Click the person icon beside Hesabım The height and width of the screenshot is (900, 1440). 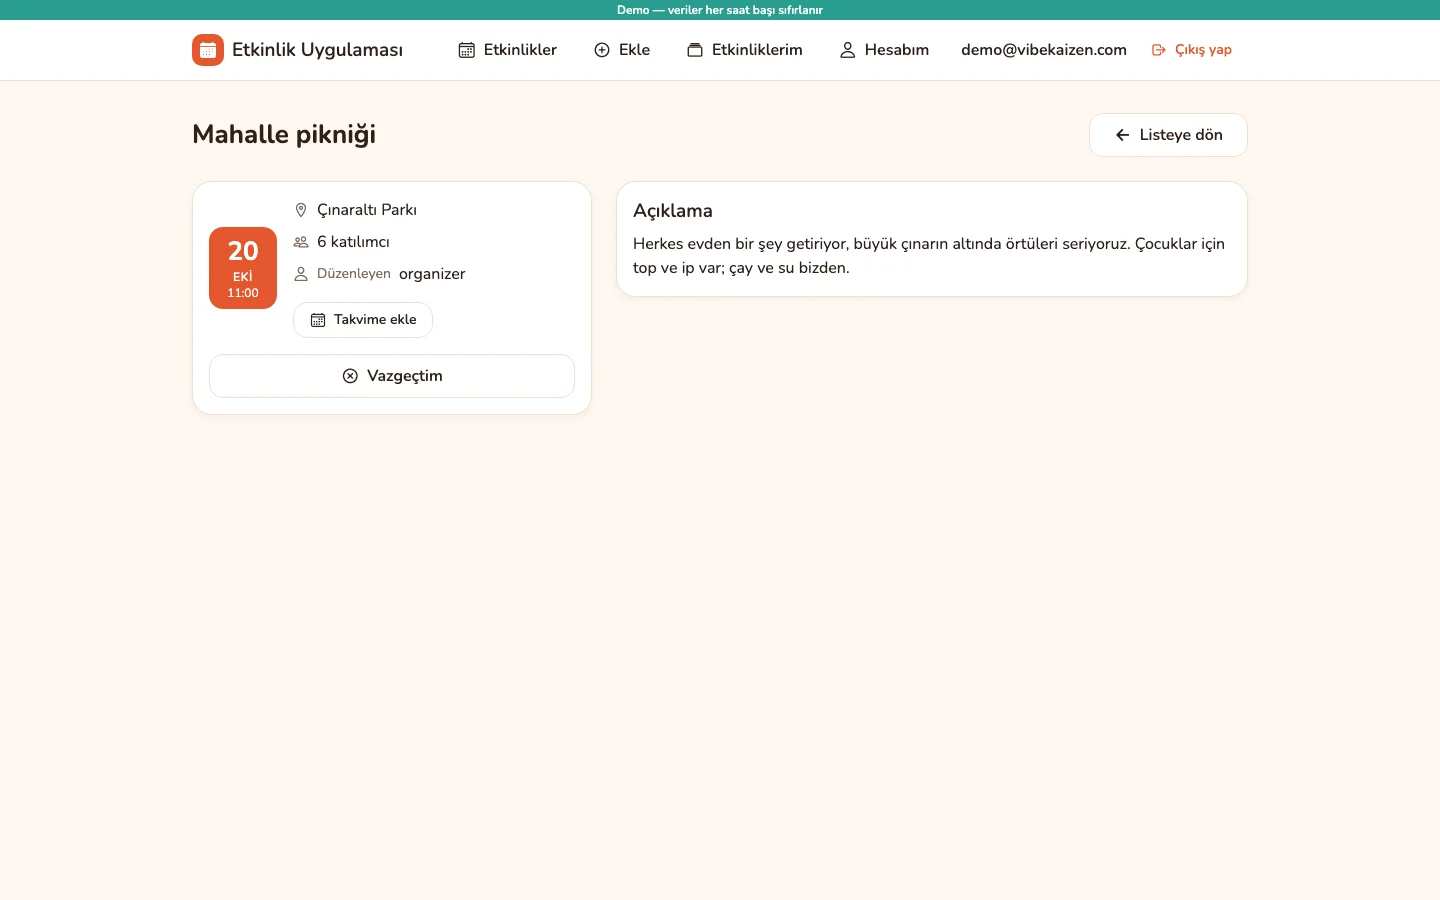[x=848, y=50]
